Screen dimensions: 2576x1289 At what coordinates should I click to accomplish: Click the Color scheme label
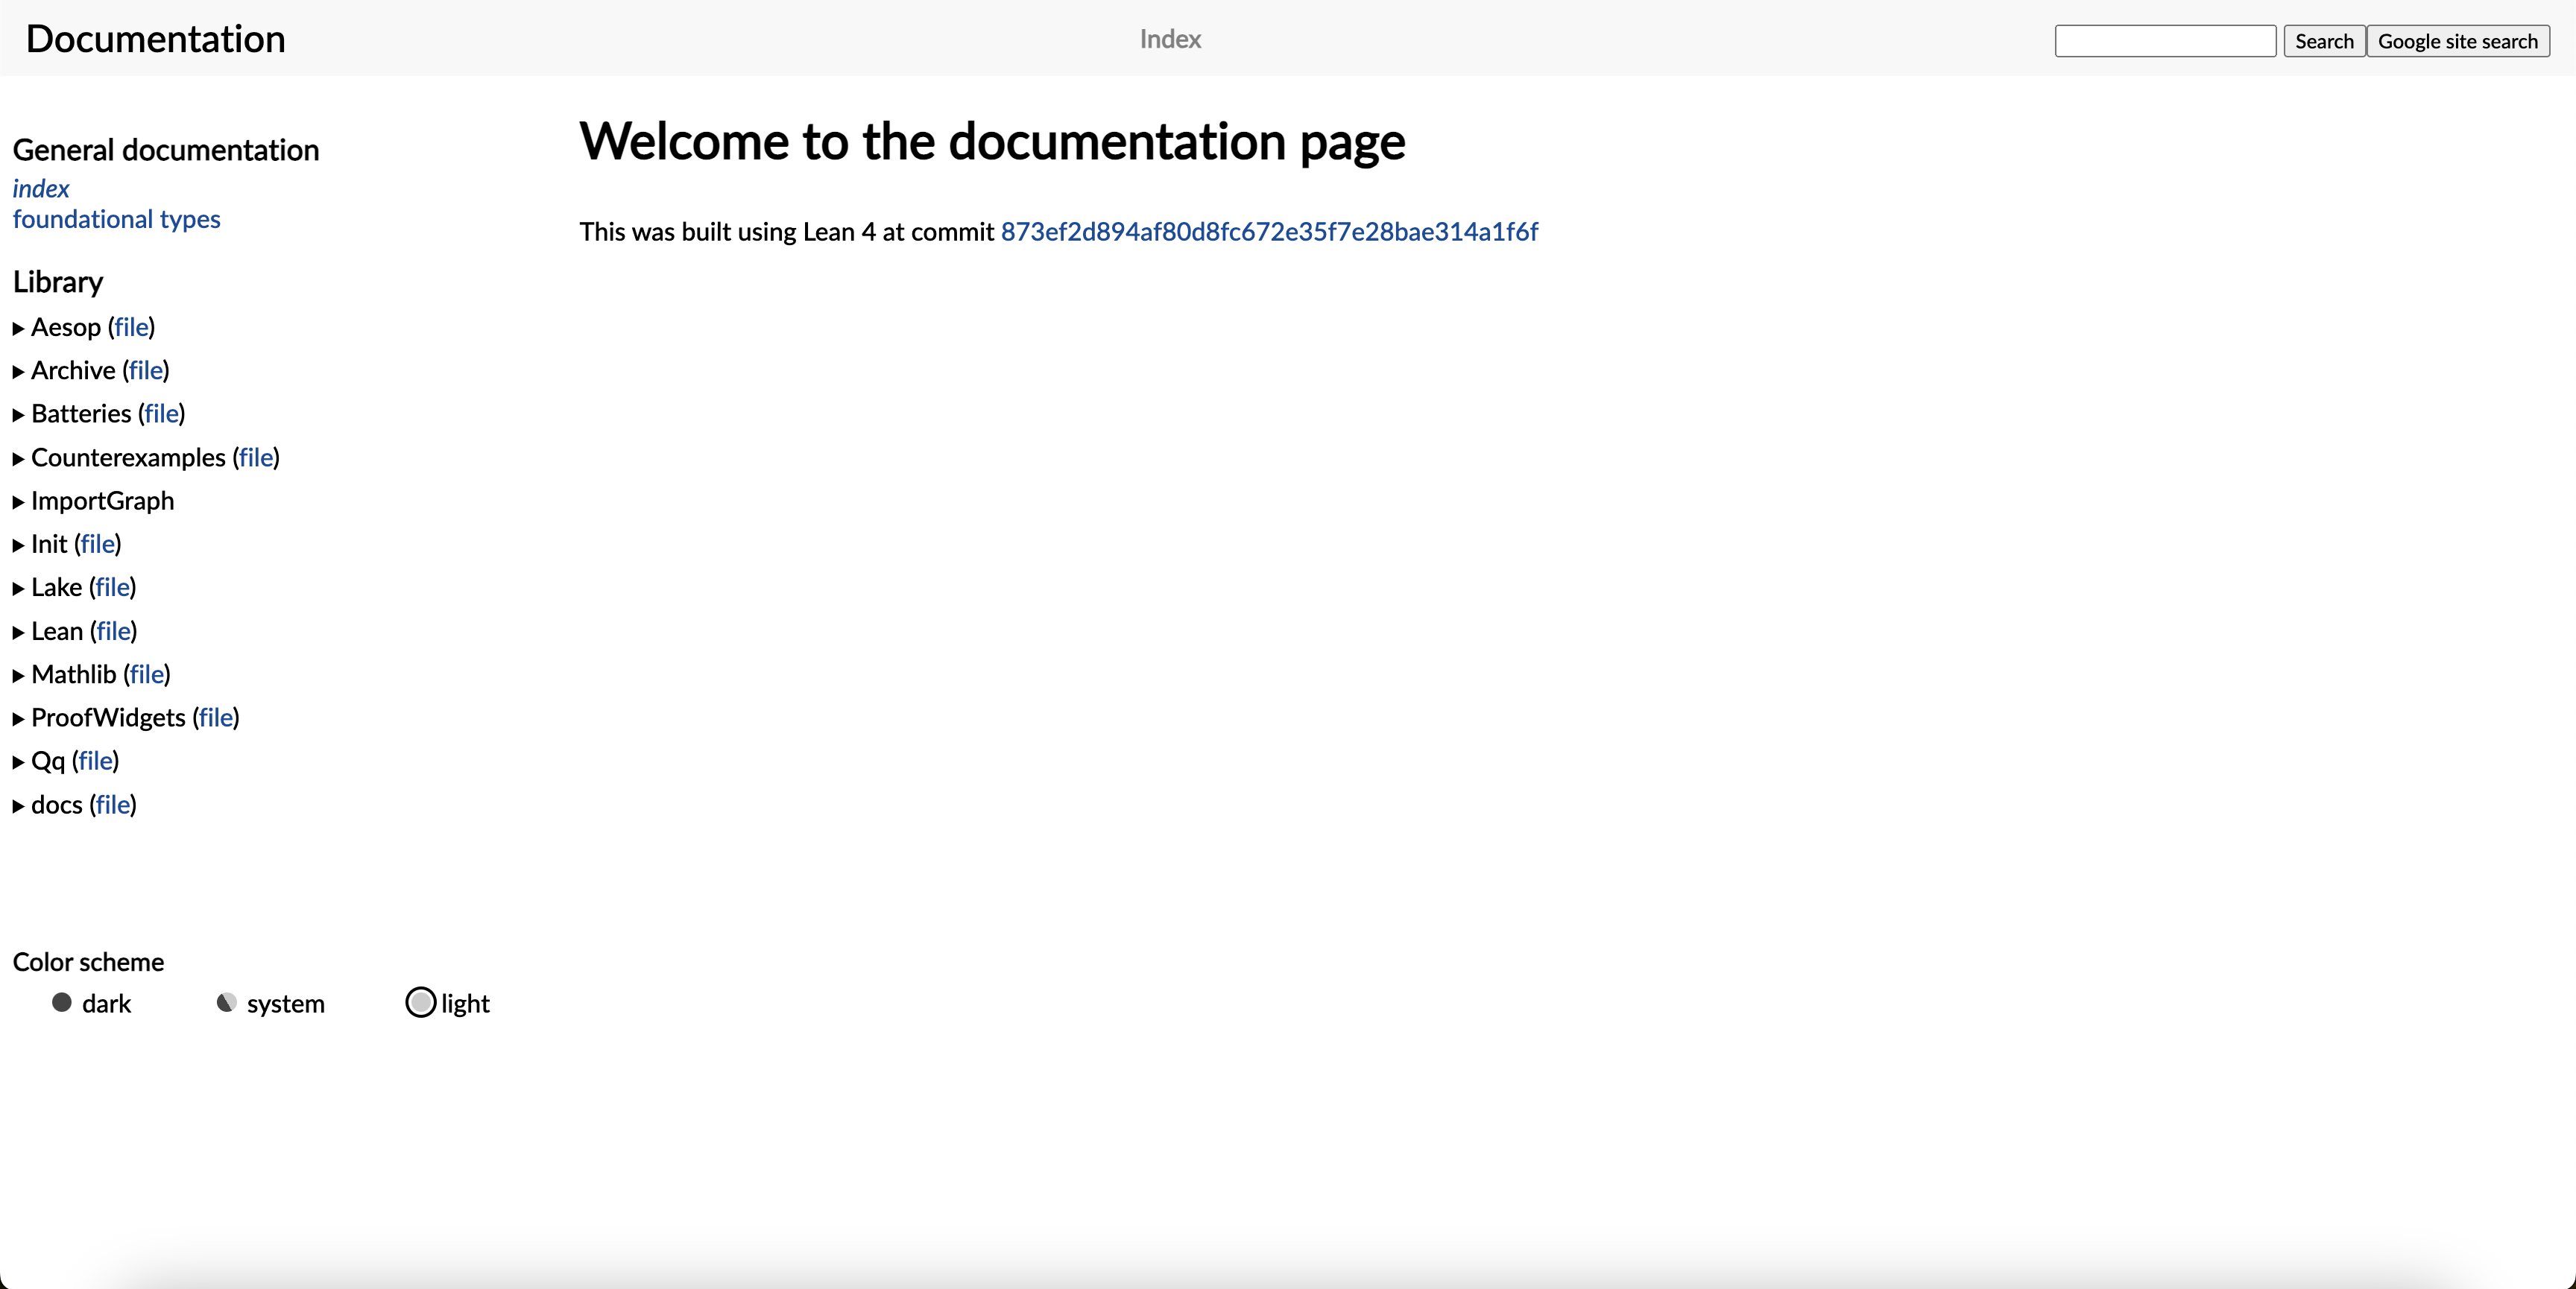88,962
